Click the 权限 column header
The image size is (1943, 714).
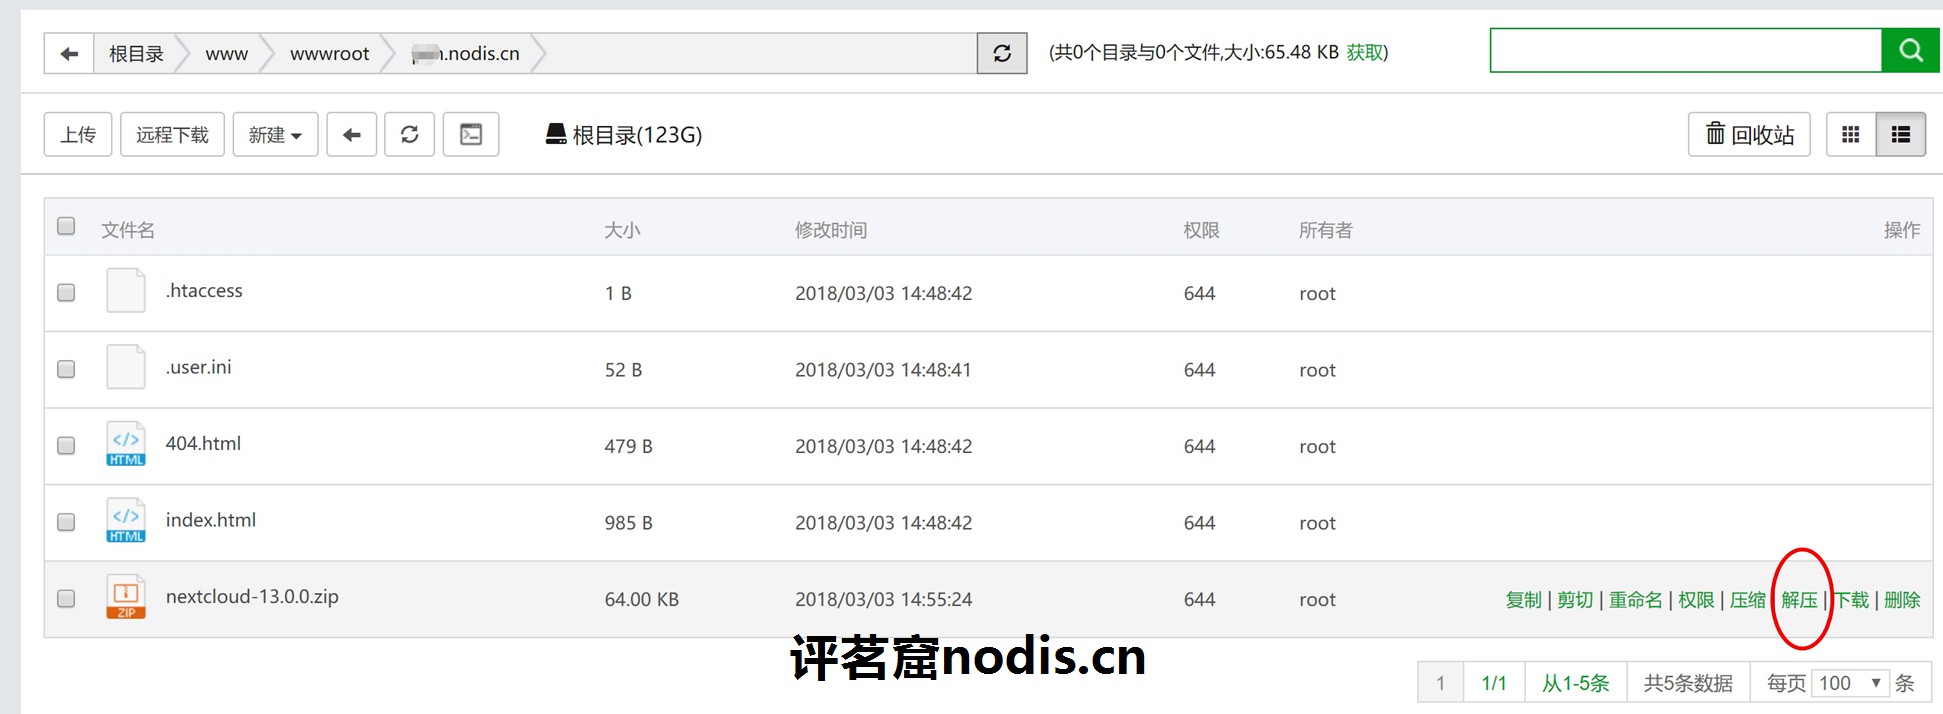[1201, 230]
